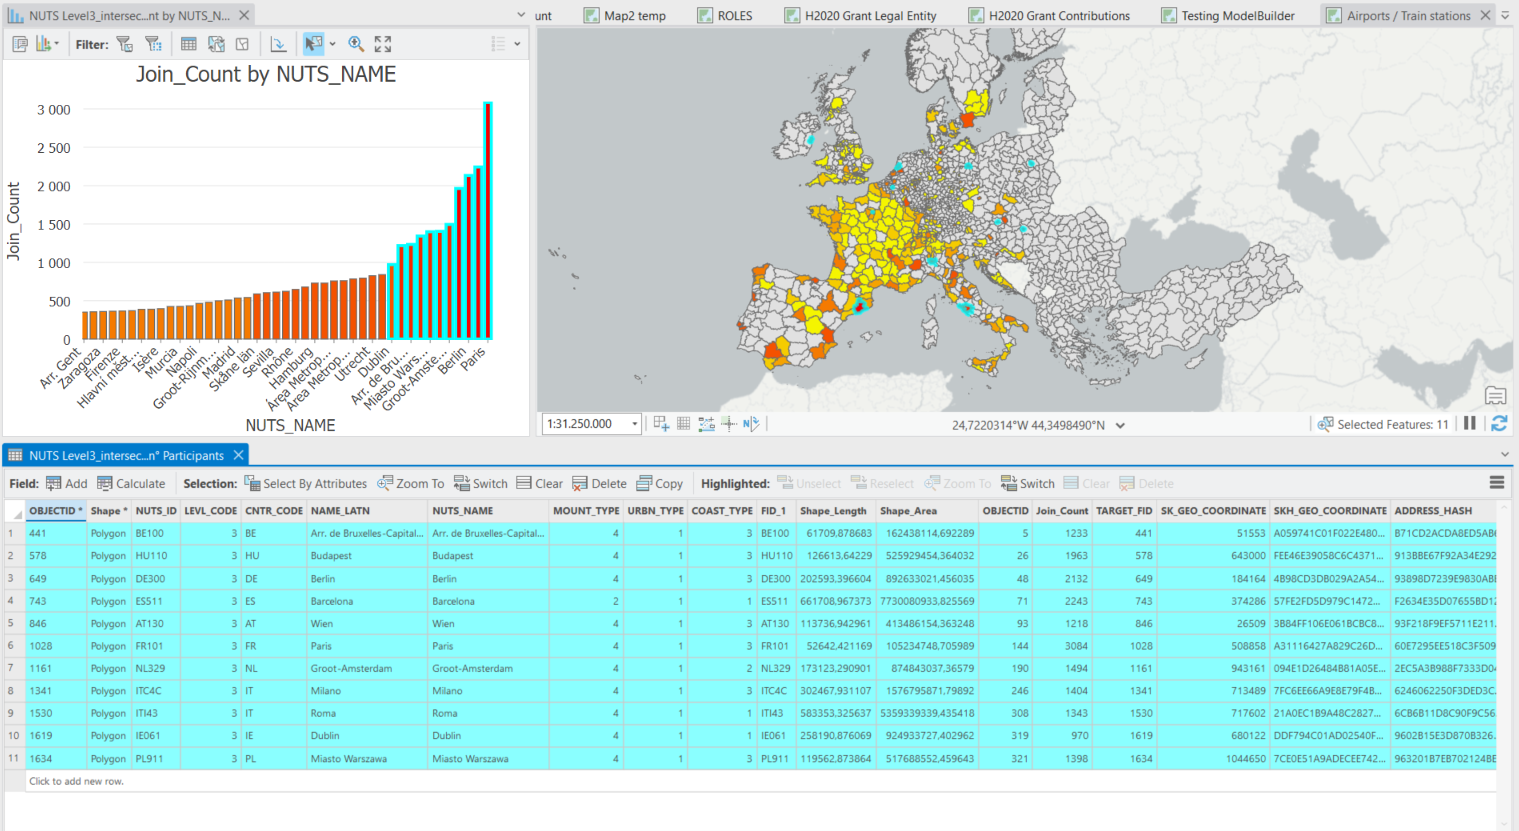Open the map scale dropdown
This screenshot has width=1519, height=831.
(636, 423)
